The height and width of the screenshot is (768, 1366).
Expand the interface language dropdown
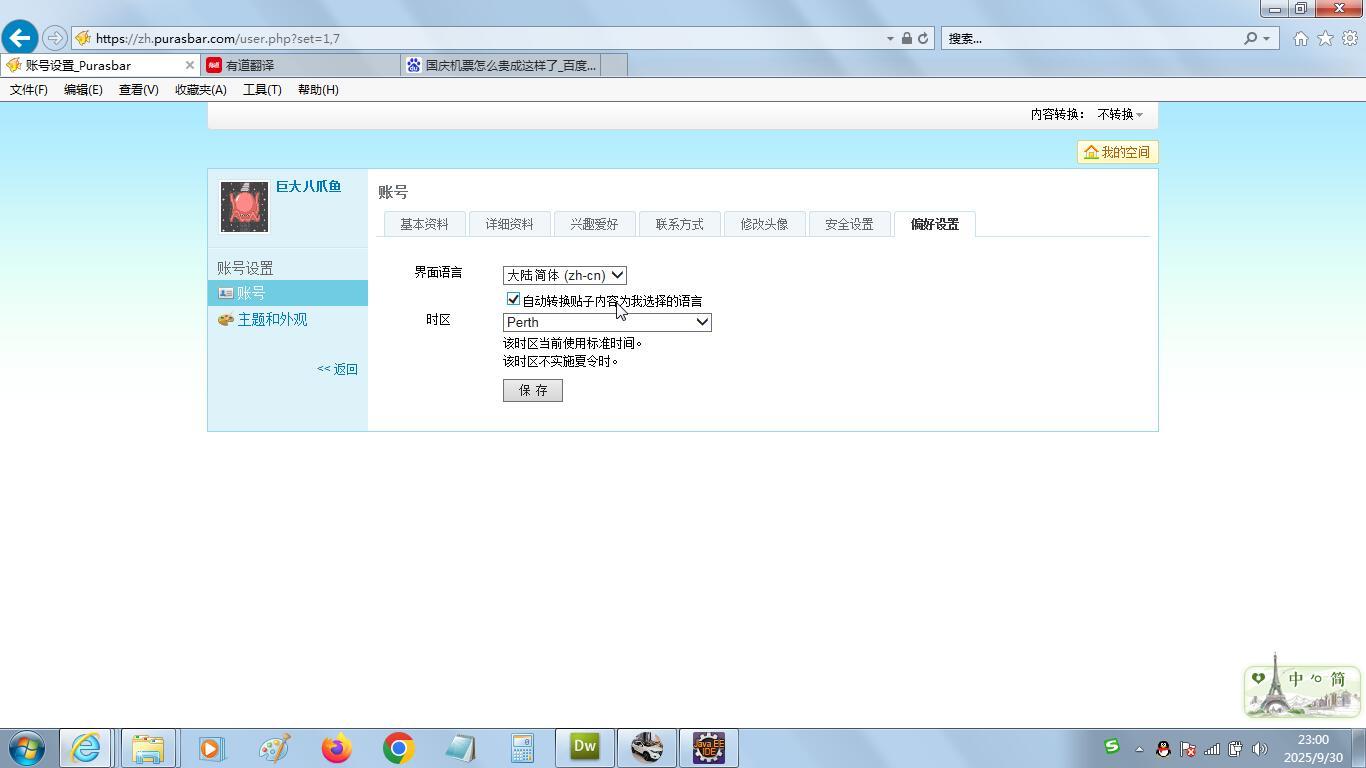(x=564, y=275)
